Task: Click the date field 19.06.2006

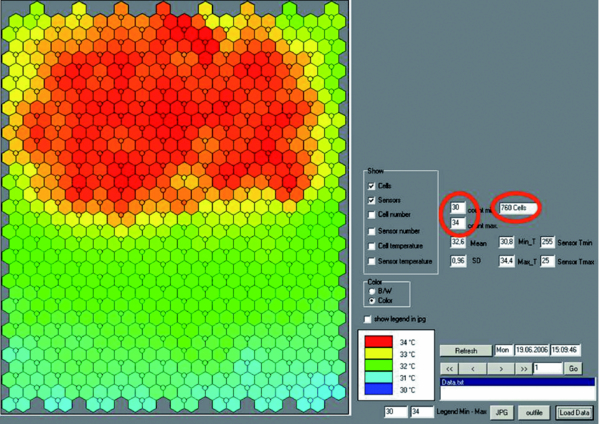Action: point(532,350)
